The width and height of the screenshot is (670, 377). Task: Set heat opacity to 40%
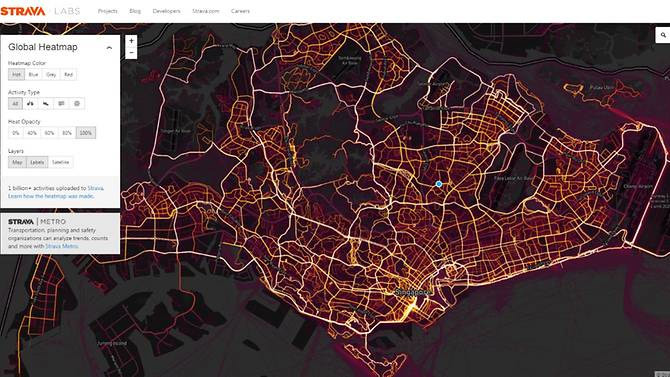[32, 133]
